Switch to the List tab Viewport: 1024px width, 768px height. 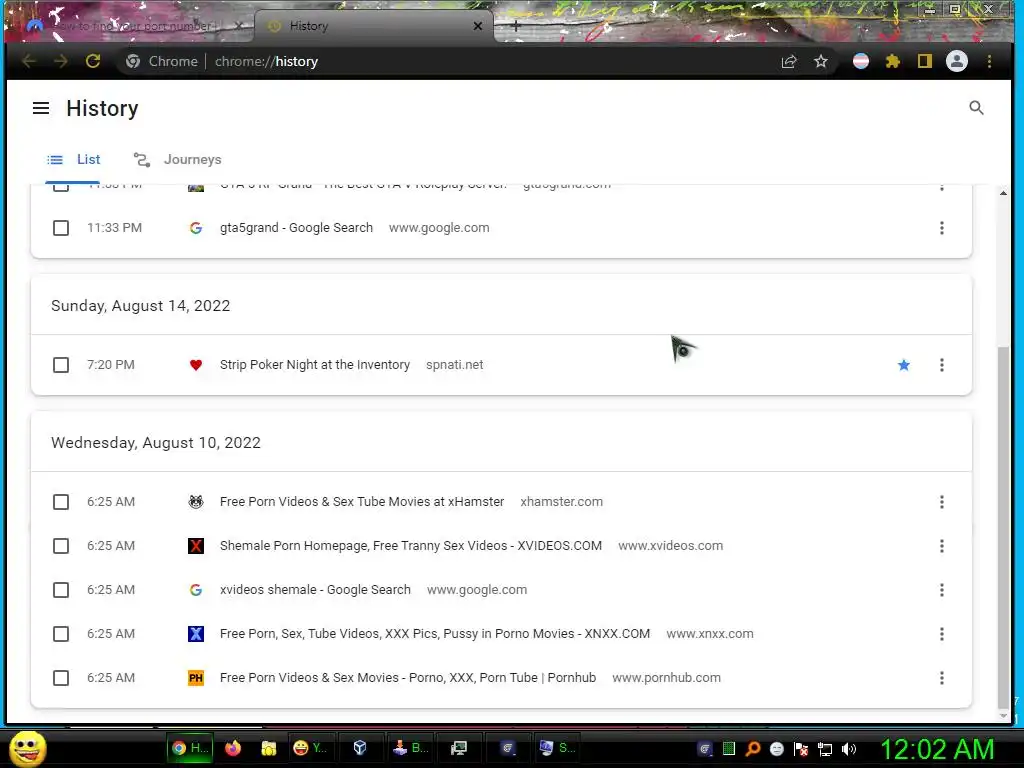[73, 159]
